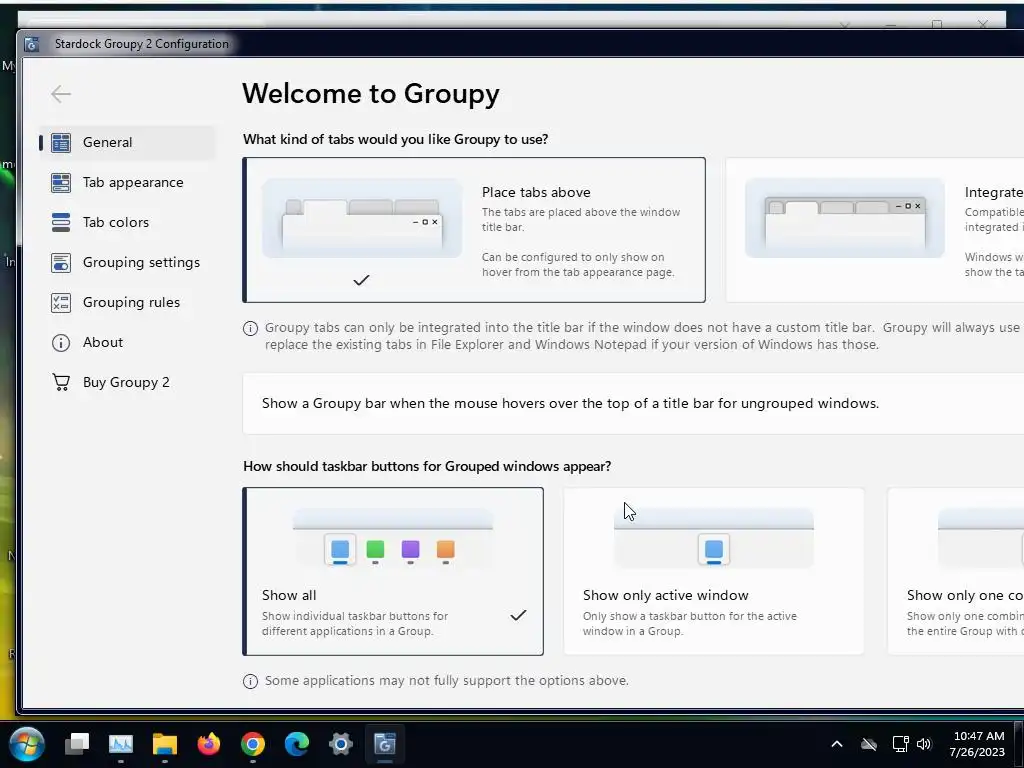Click the Show all taskbar preview image

click(x=393, y=538)
